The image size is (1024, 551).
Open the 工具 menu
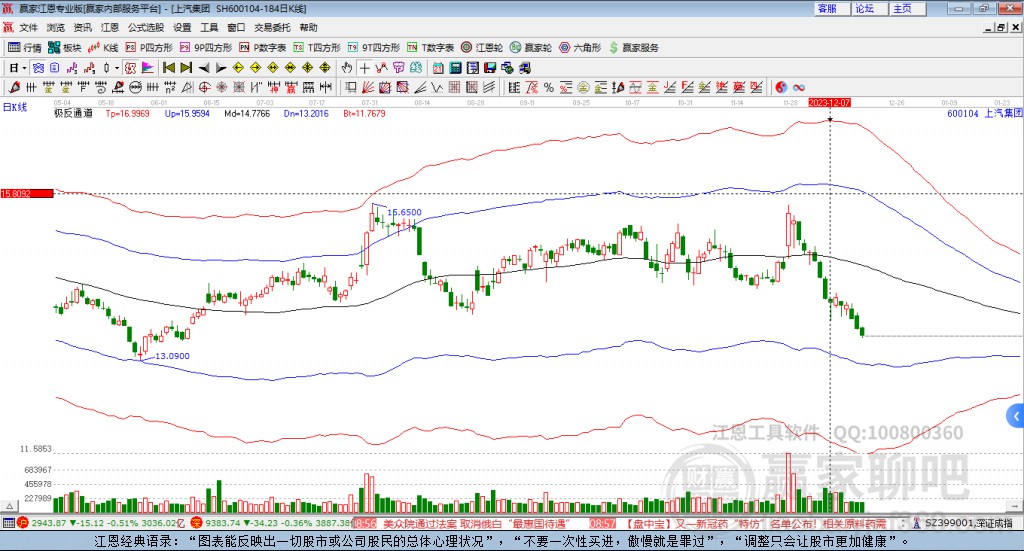(x=209, y=27)
